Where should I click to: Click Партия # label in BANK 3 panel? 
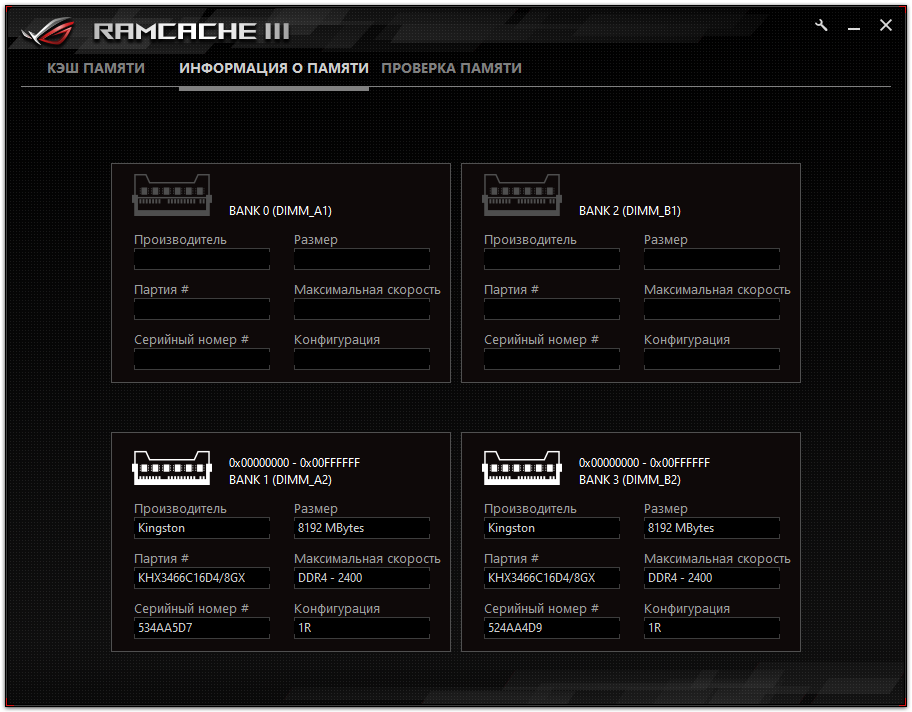coord(511,558)
